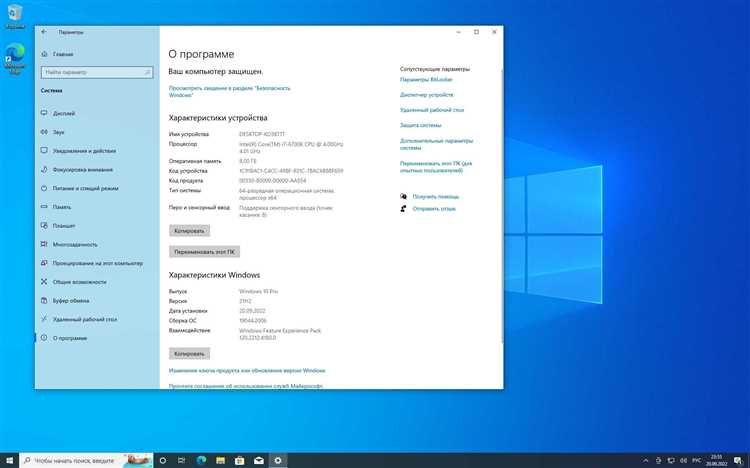This screenshot has width=750, height=468.
Task: Open network status tray icon
Action: tap(671, 460)
